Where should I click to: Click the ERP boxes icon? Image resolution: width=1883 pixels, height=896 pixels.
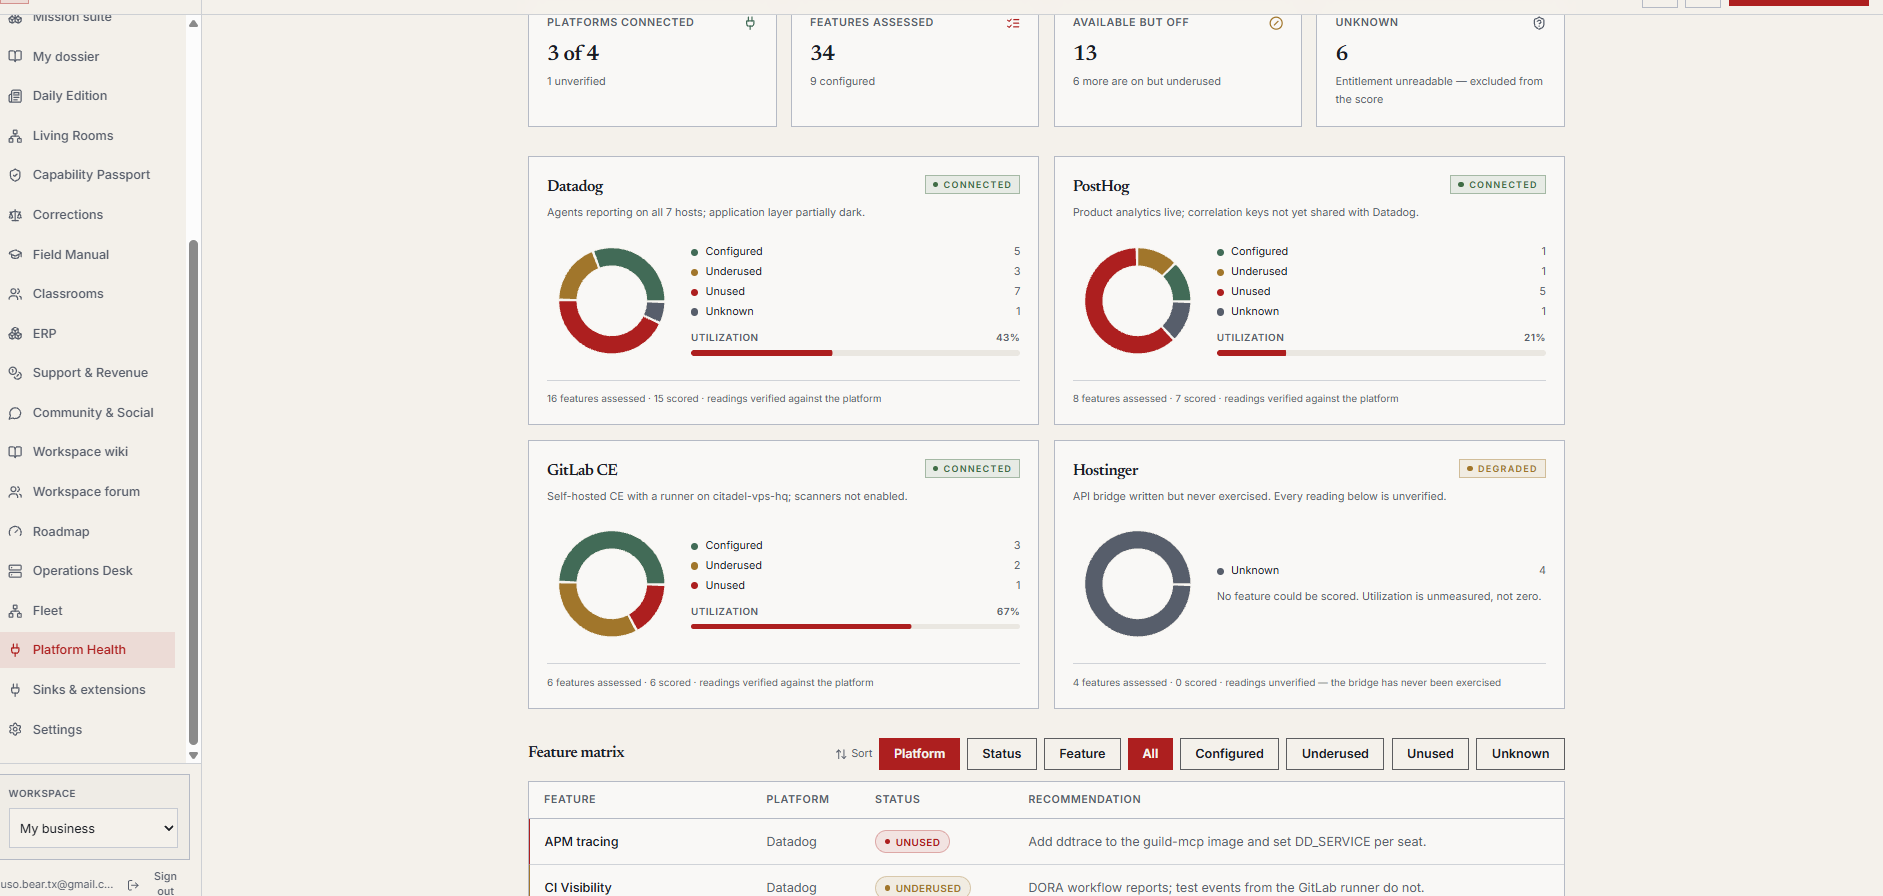click(15, 334)
